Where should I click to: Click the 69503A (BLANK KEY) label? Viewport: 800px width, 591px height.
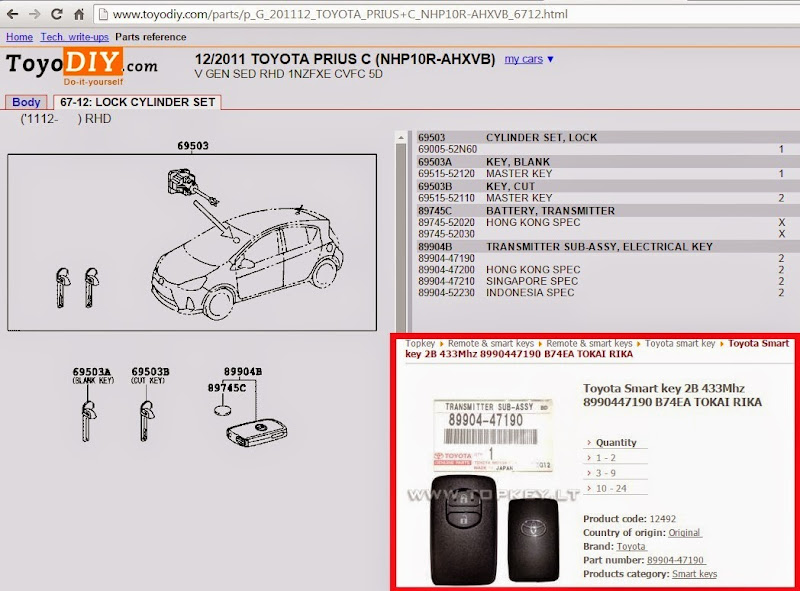pyautogui.click(x=93, y=376)
